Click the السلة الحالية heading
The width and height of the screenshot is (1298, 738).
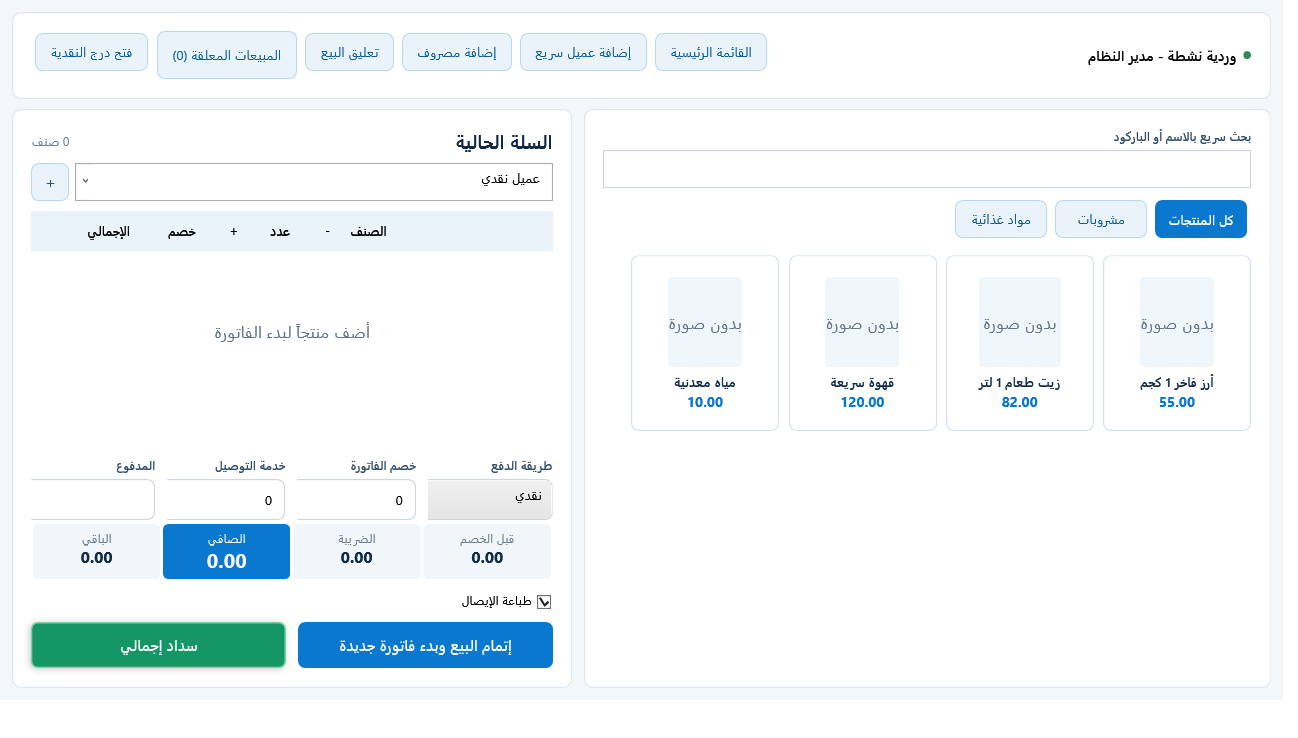click(x=504, y=142)
